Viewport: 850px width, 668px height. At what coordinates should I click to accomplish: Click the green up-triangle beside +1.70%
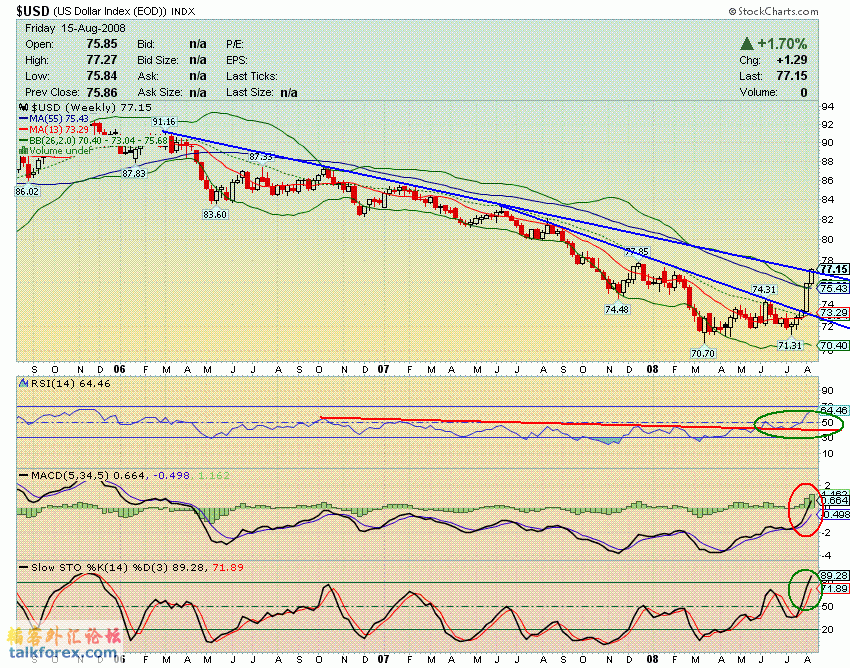(x=746, y=43)
